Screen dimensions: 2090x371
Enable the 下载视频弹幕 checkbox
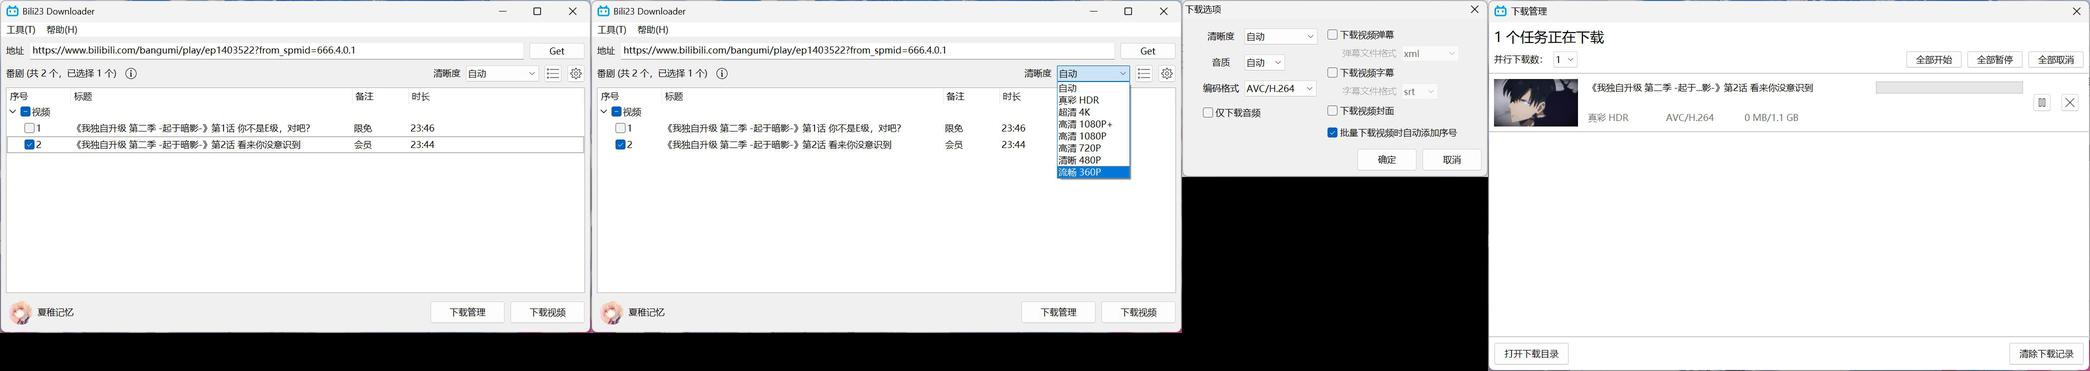[1332, 35]
